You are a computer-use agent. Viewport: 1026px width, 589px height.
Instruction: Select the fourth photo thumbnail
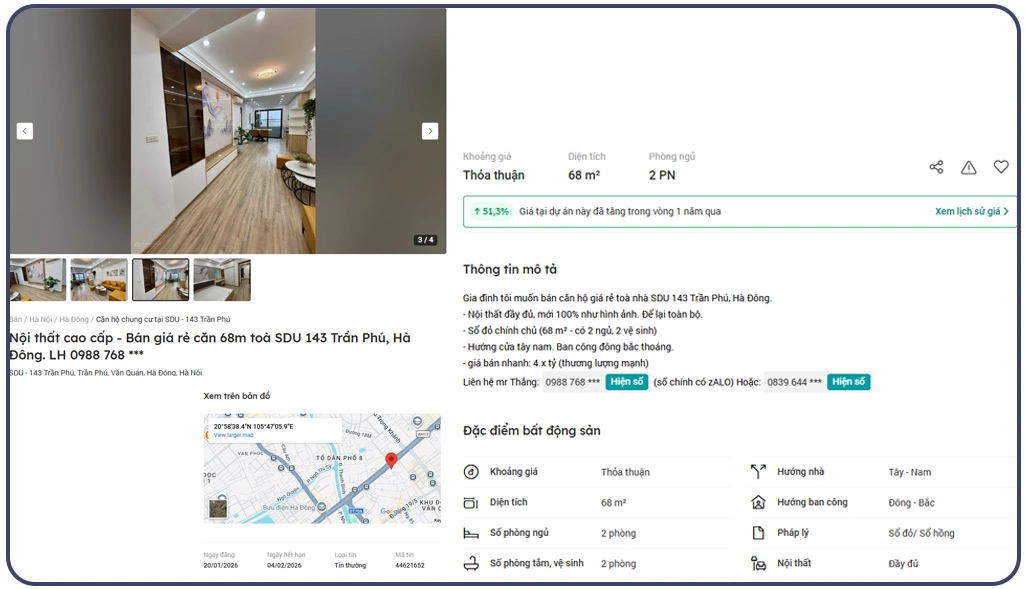click(x=222, y=280)
